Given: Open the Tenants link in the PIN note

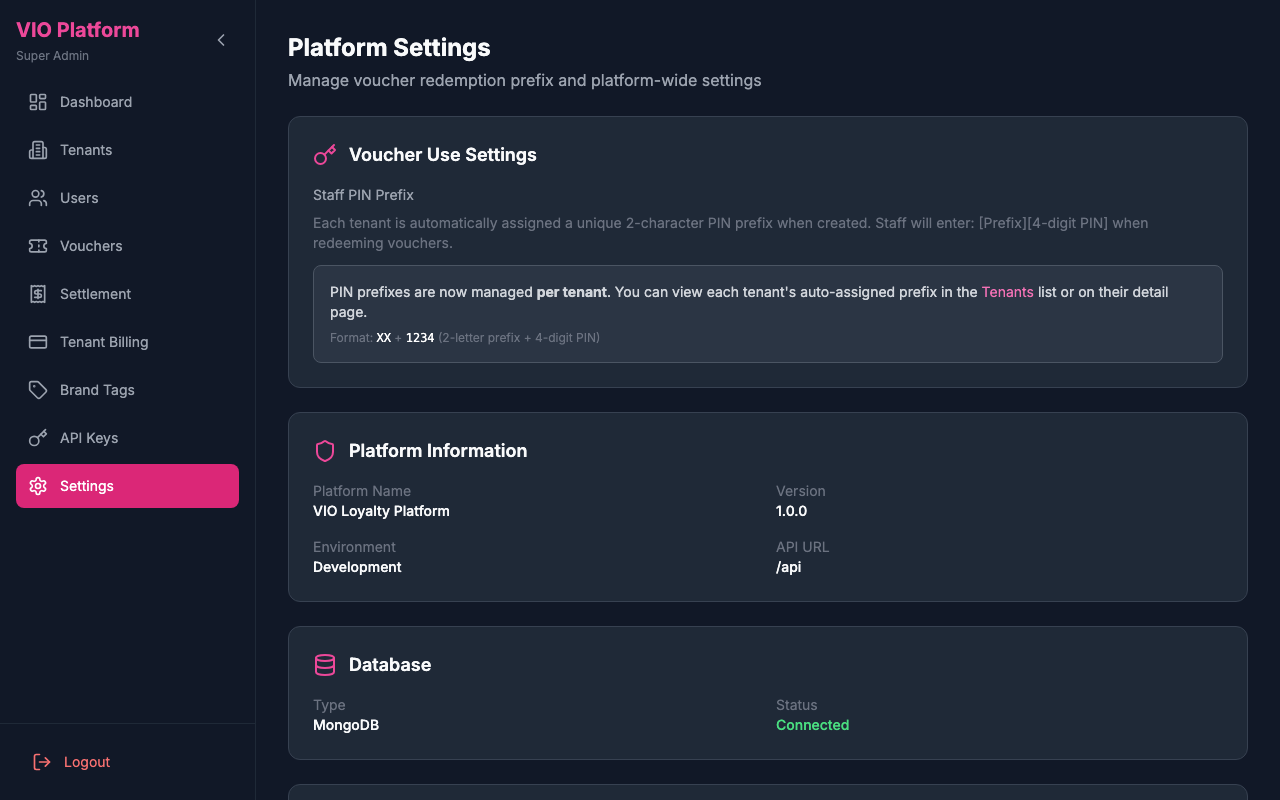Looking at the screenshot, I should pos(1005,291).
